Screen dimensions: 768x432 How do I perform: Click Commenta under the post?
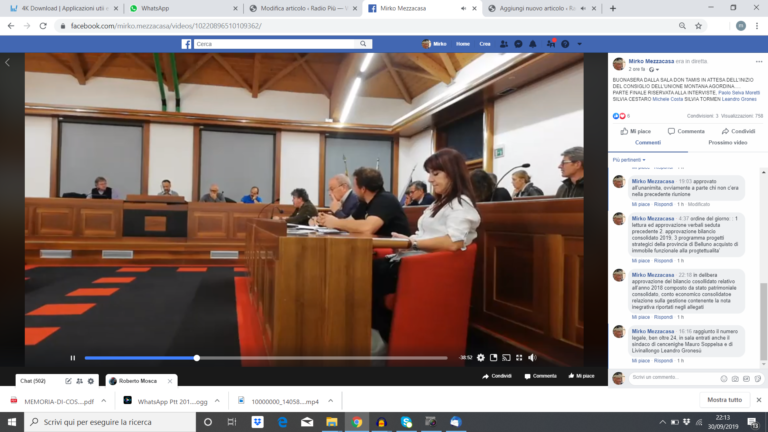[686, 131]
